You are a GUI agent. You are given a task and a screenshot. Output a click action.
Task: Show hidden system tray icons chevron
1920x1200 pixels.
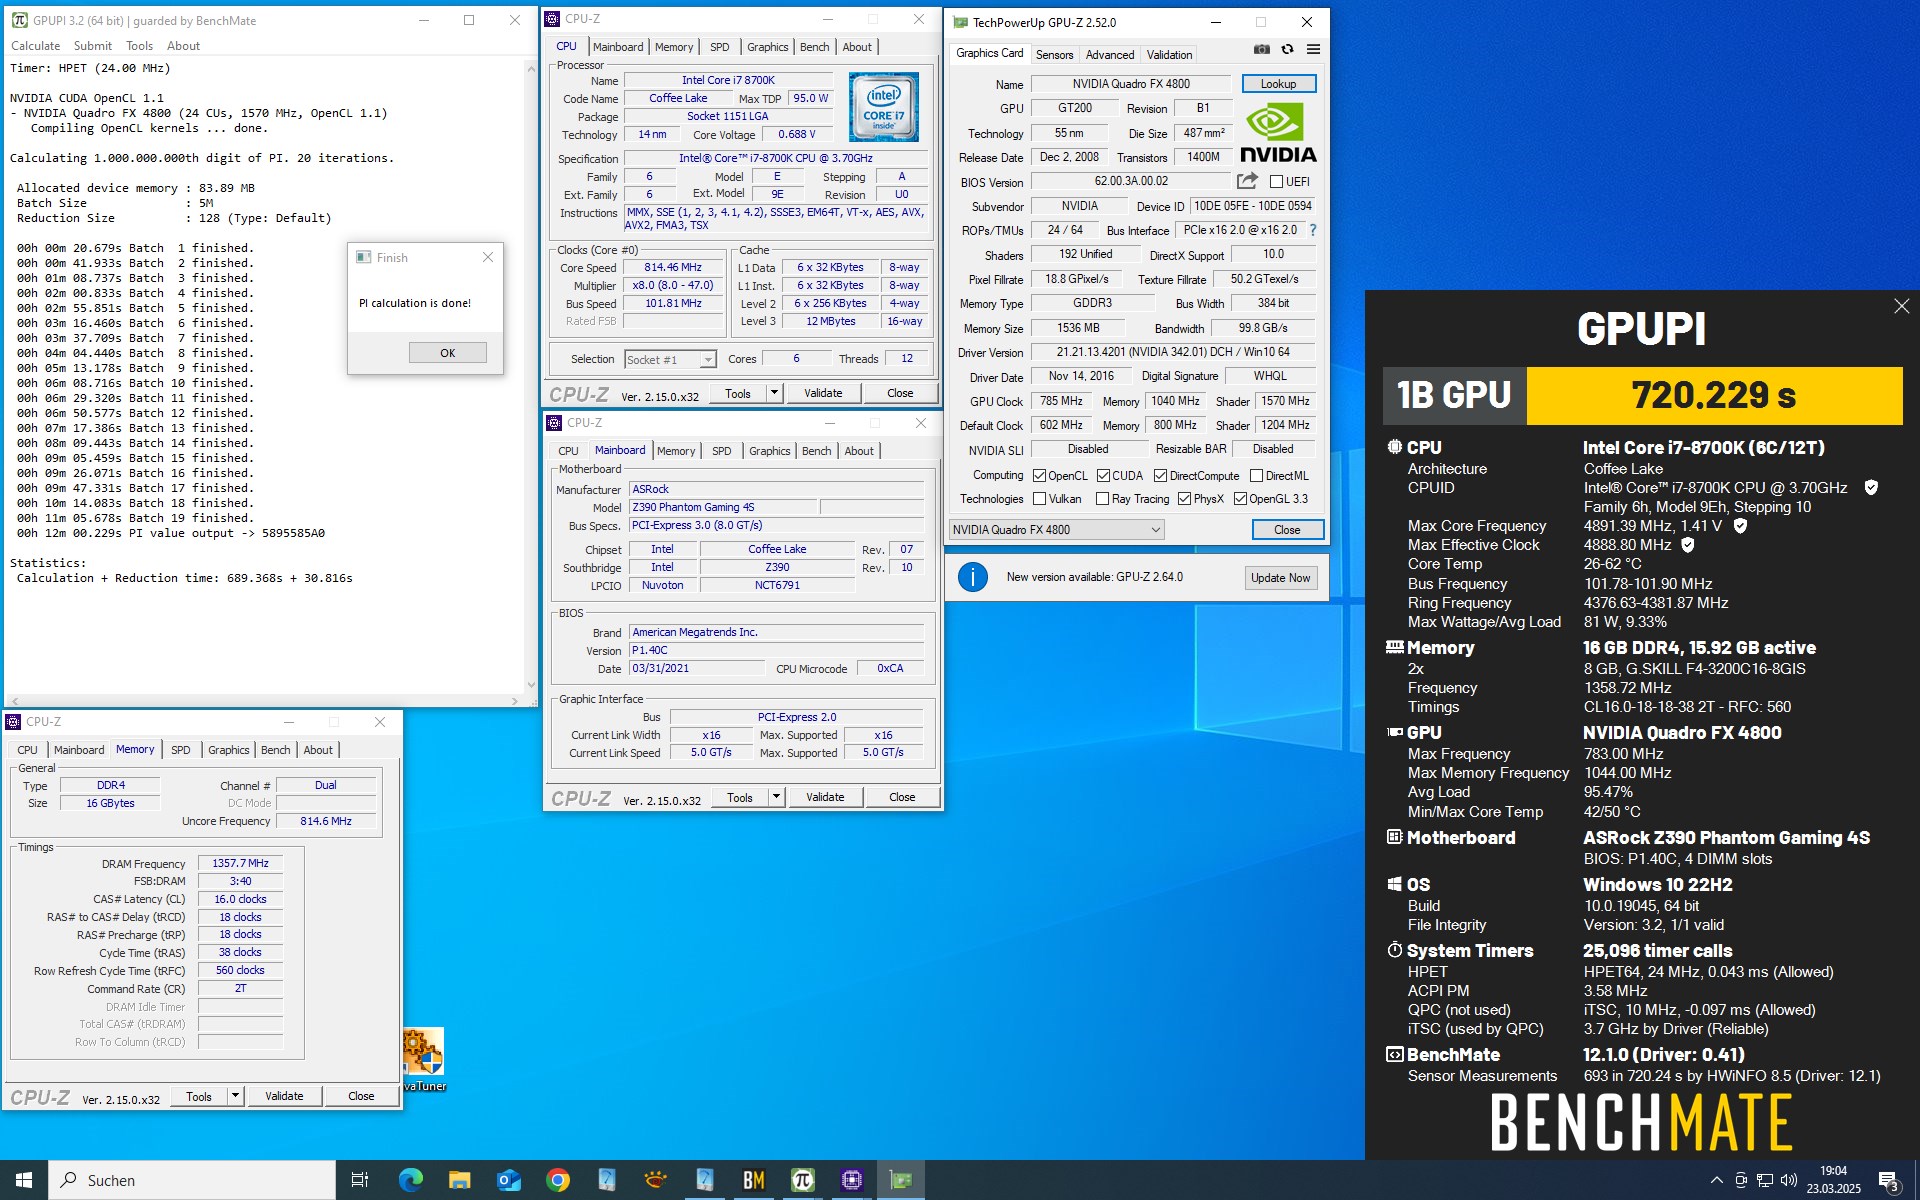pos(1717,1180)
